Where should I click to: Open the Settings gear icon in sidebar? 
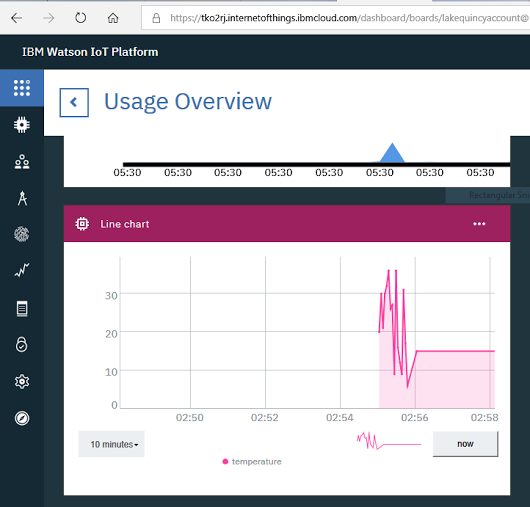tap(22, 382)
